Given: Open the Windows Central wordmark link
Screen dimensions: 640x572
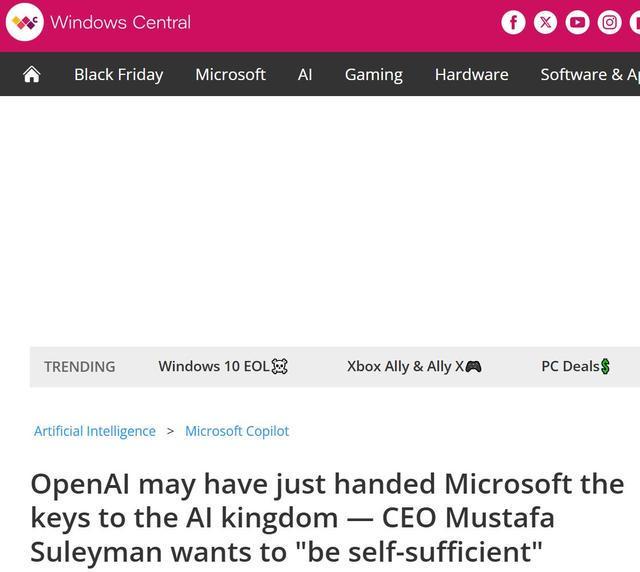Looking at the screenshot, I should coord(120,22).
